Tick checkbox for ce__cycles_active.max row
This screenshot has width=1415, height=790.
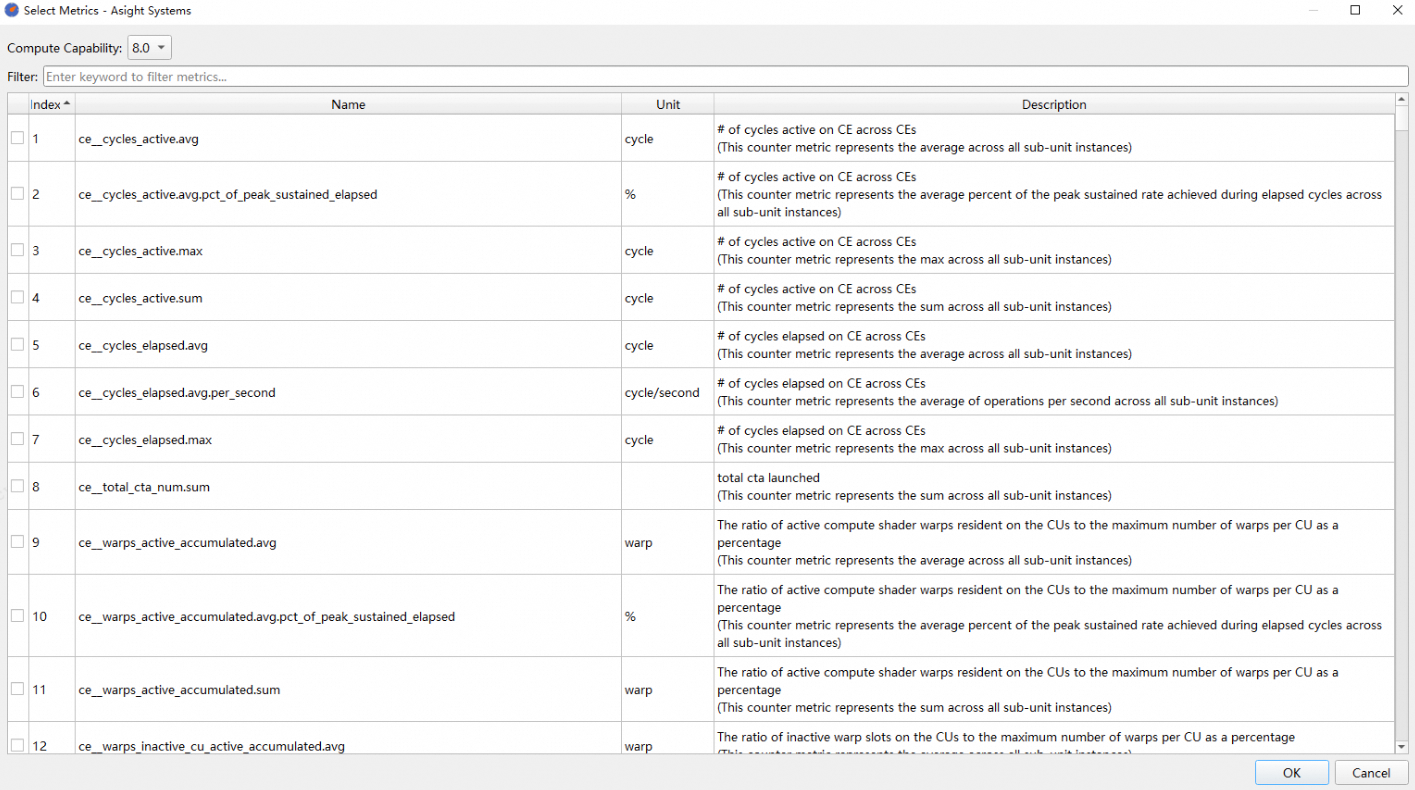[17, 250]
